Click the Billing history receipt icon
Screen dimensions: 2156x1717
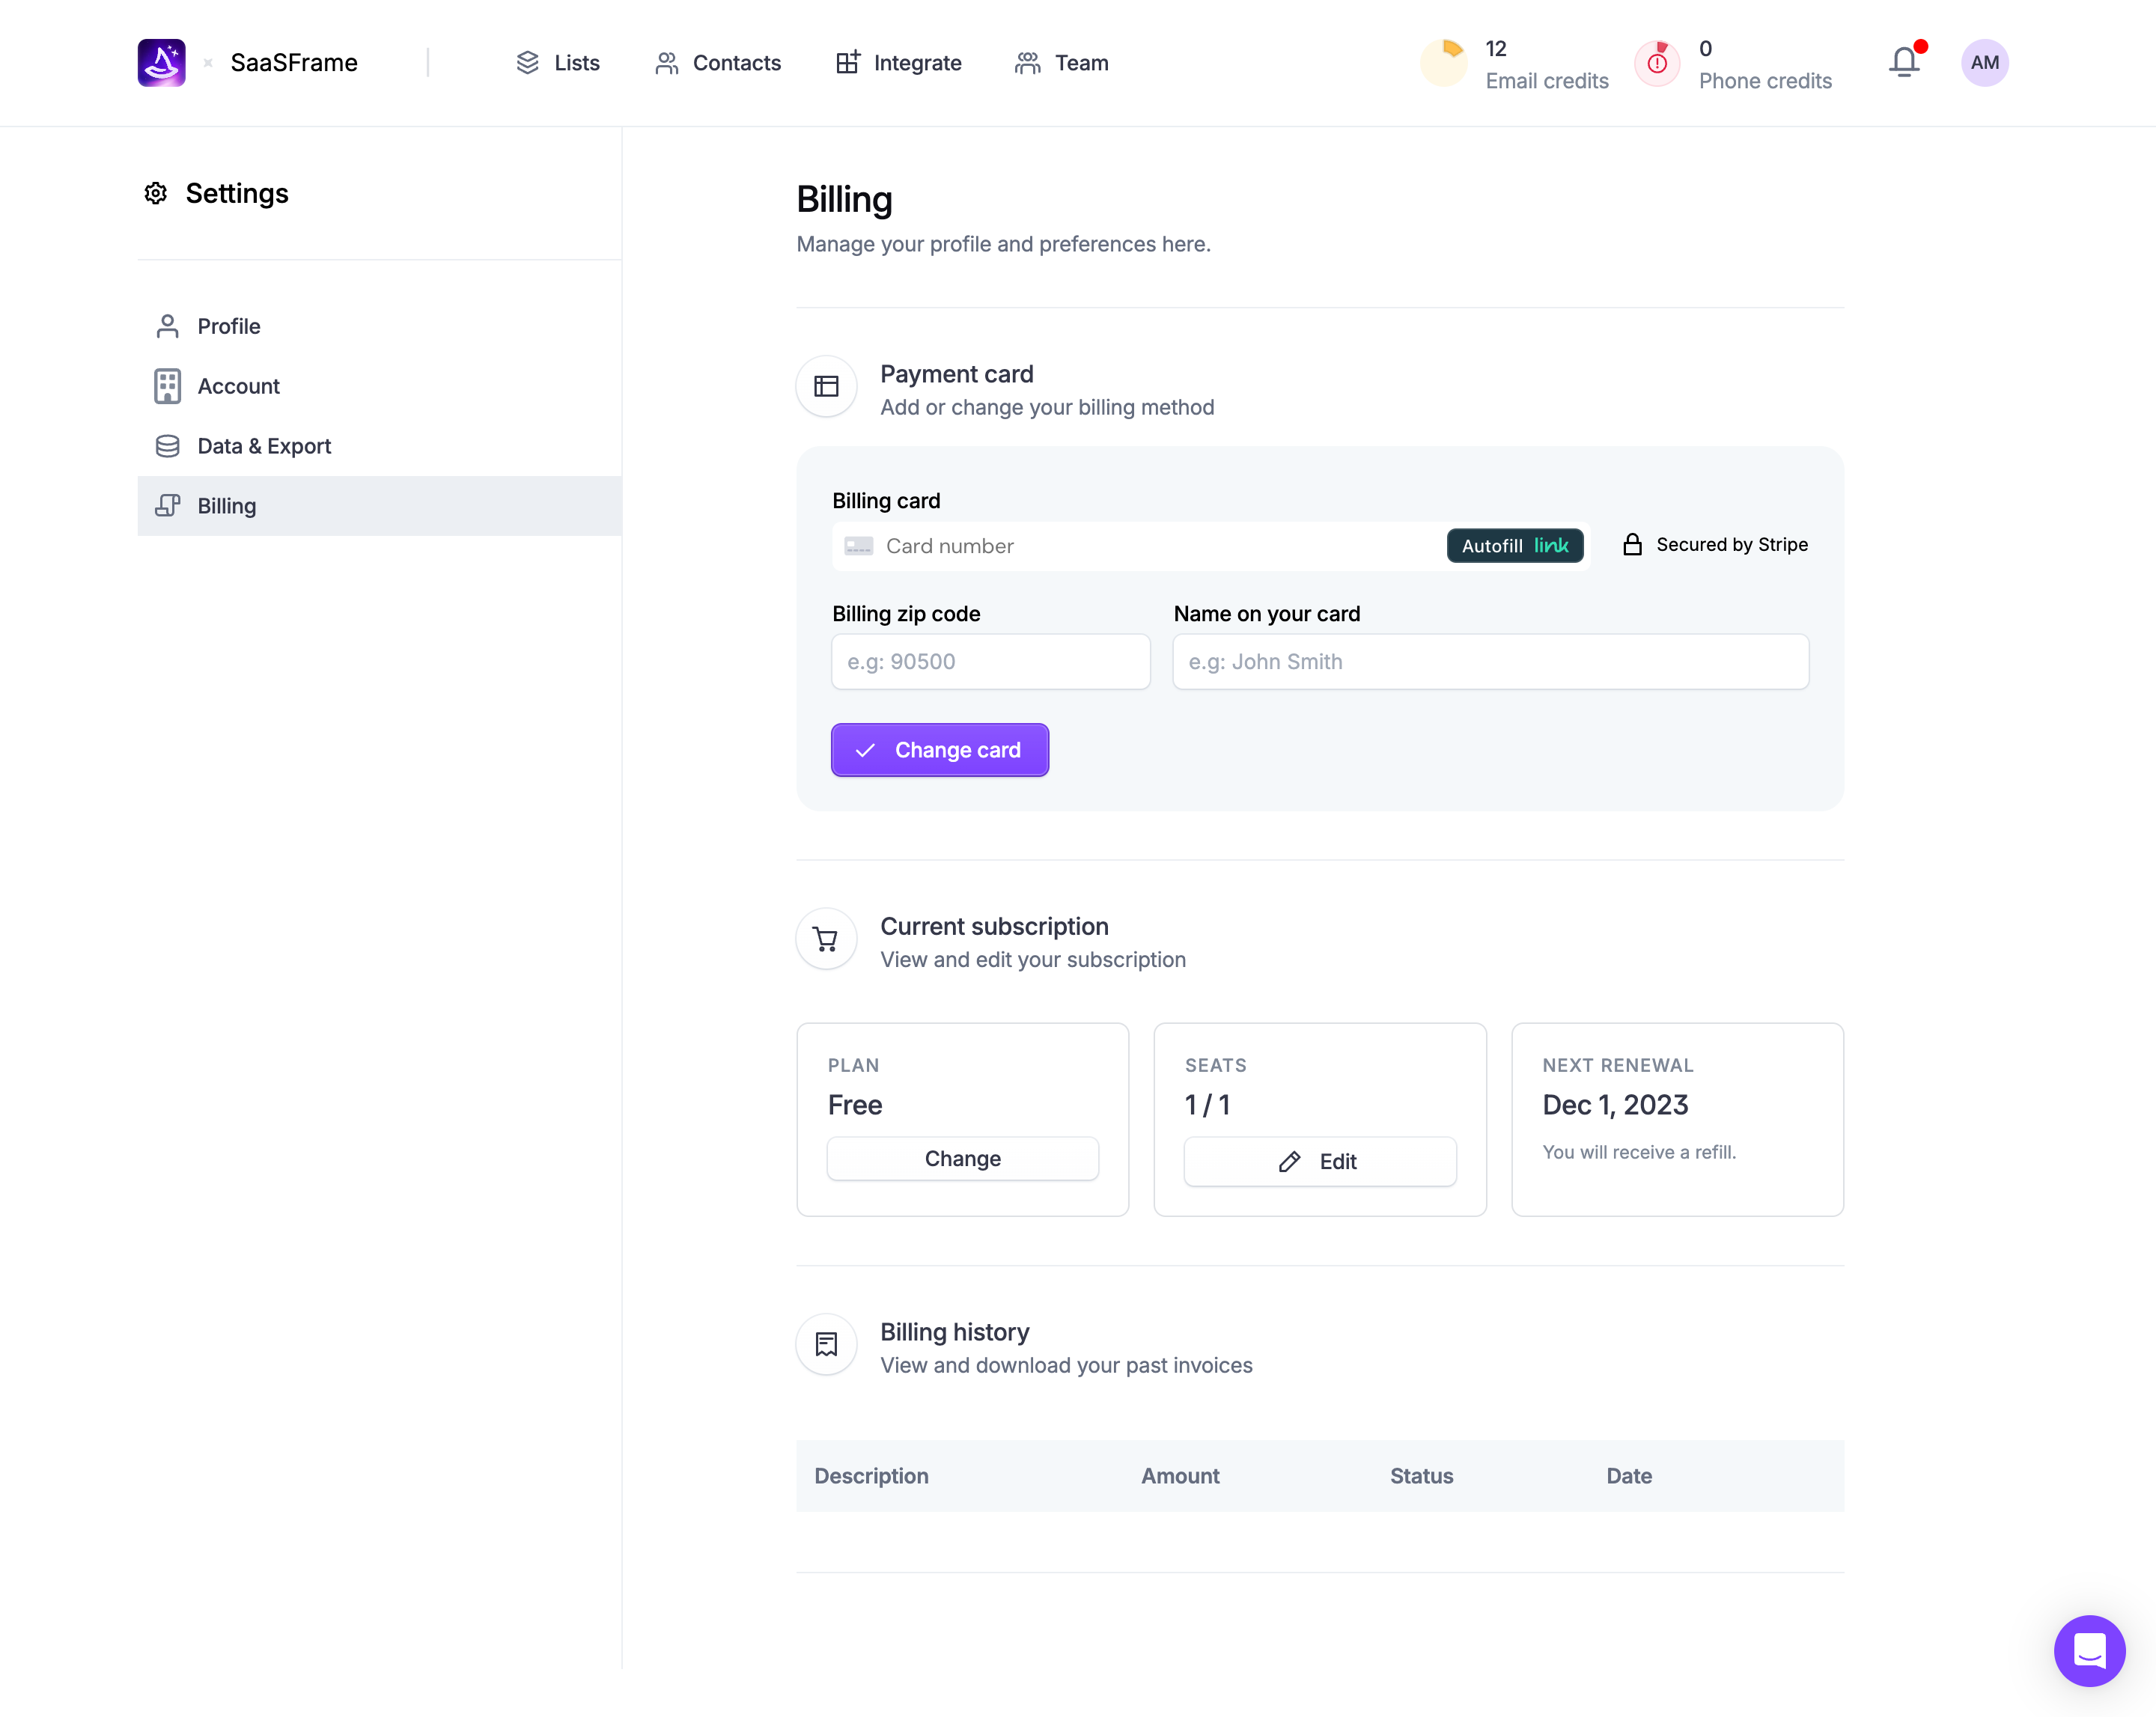[x=826, y=1344]
